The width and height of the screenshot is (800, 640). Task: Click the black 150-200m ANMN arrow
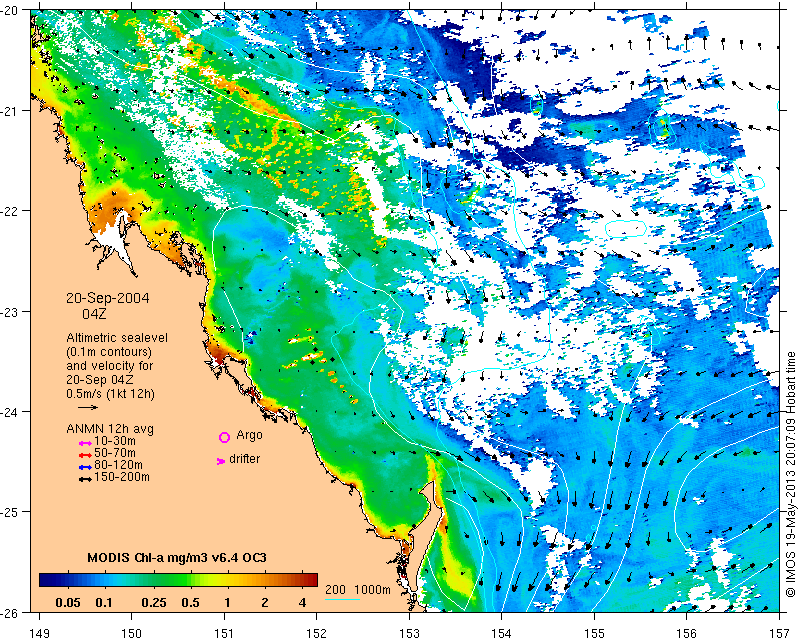click(x=85, y=479)
